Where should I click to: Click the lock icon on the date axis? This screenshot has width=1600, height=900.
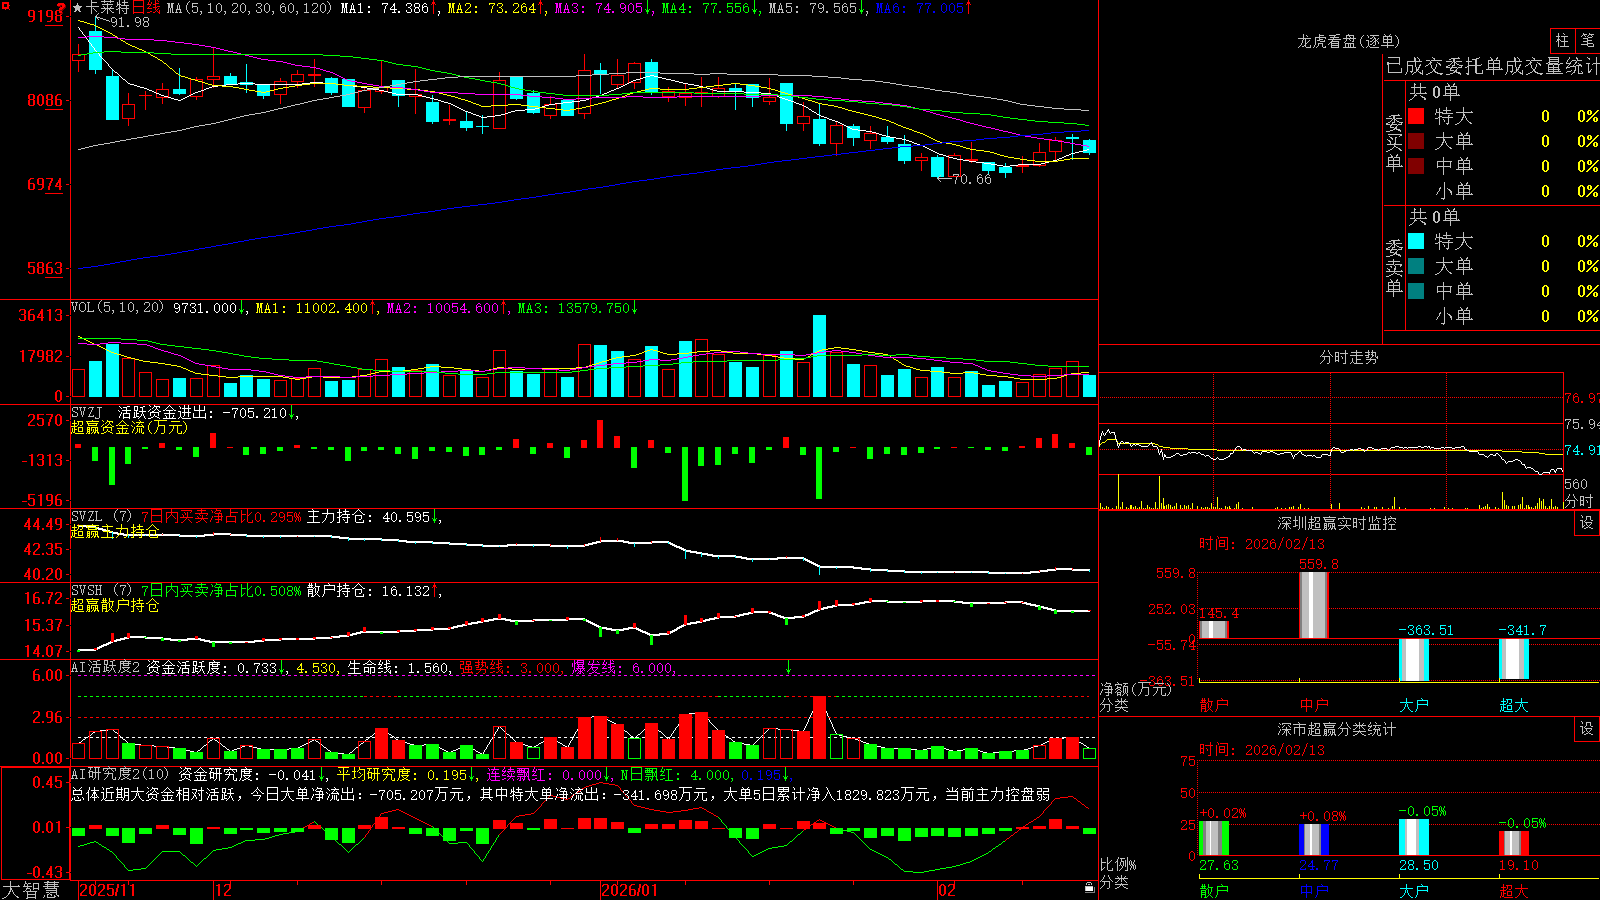coord(1089,888)
